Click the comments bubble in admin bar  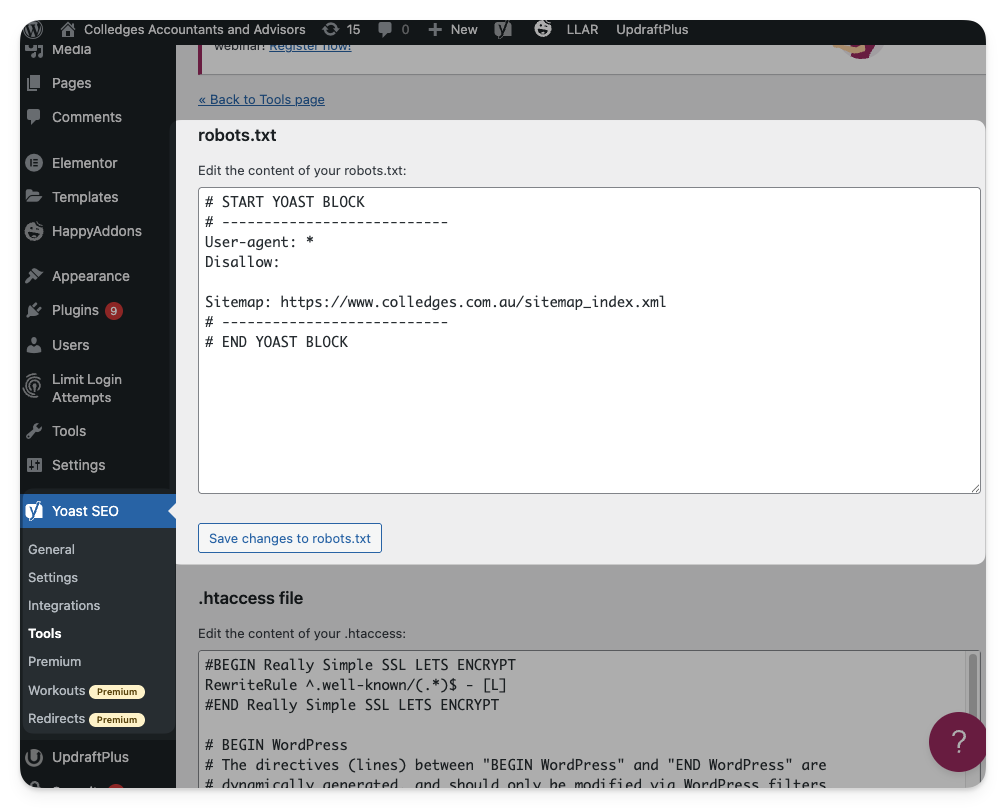(x=384, y=29)
